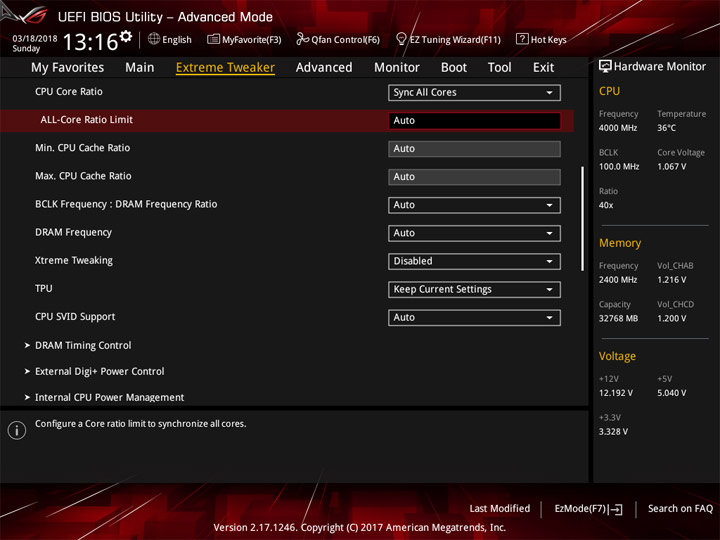Click the 32768 MB capacity value

coord(618,318)
